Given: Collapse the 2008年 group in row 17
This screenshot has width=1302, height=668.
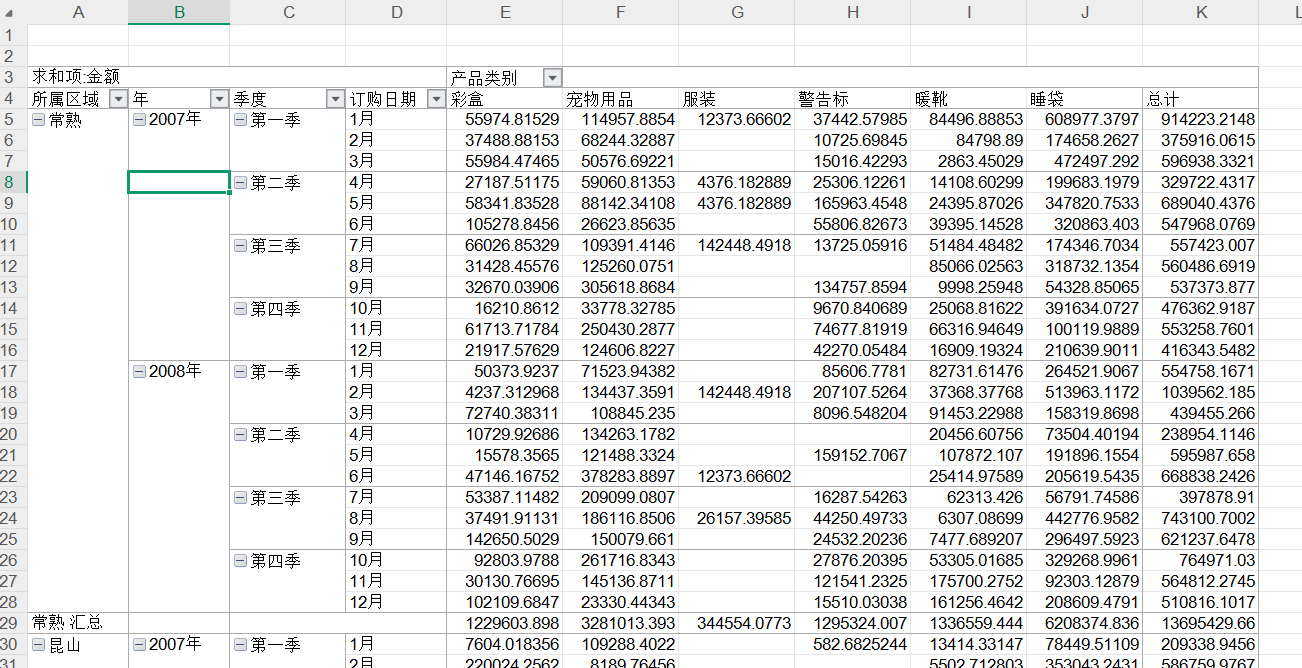Looking at the screenshot, I should (x=140, y=372).
